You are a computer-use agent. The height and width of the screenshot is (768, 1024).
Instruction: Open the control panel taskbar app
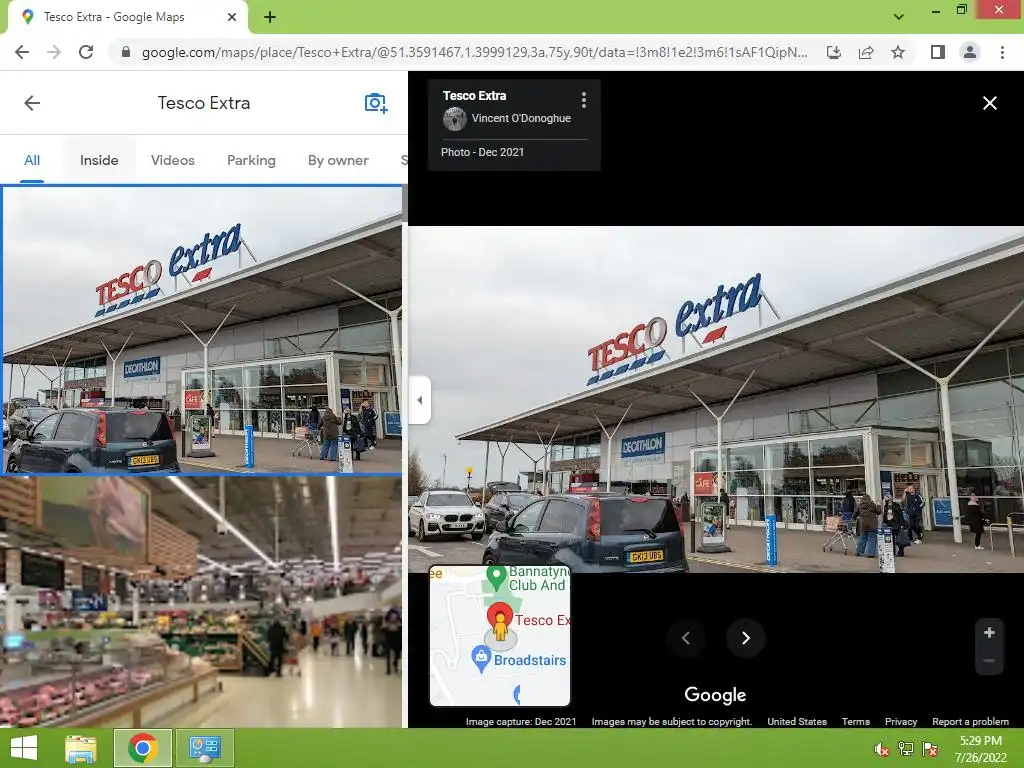[204, 748]
